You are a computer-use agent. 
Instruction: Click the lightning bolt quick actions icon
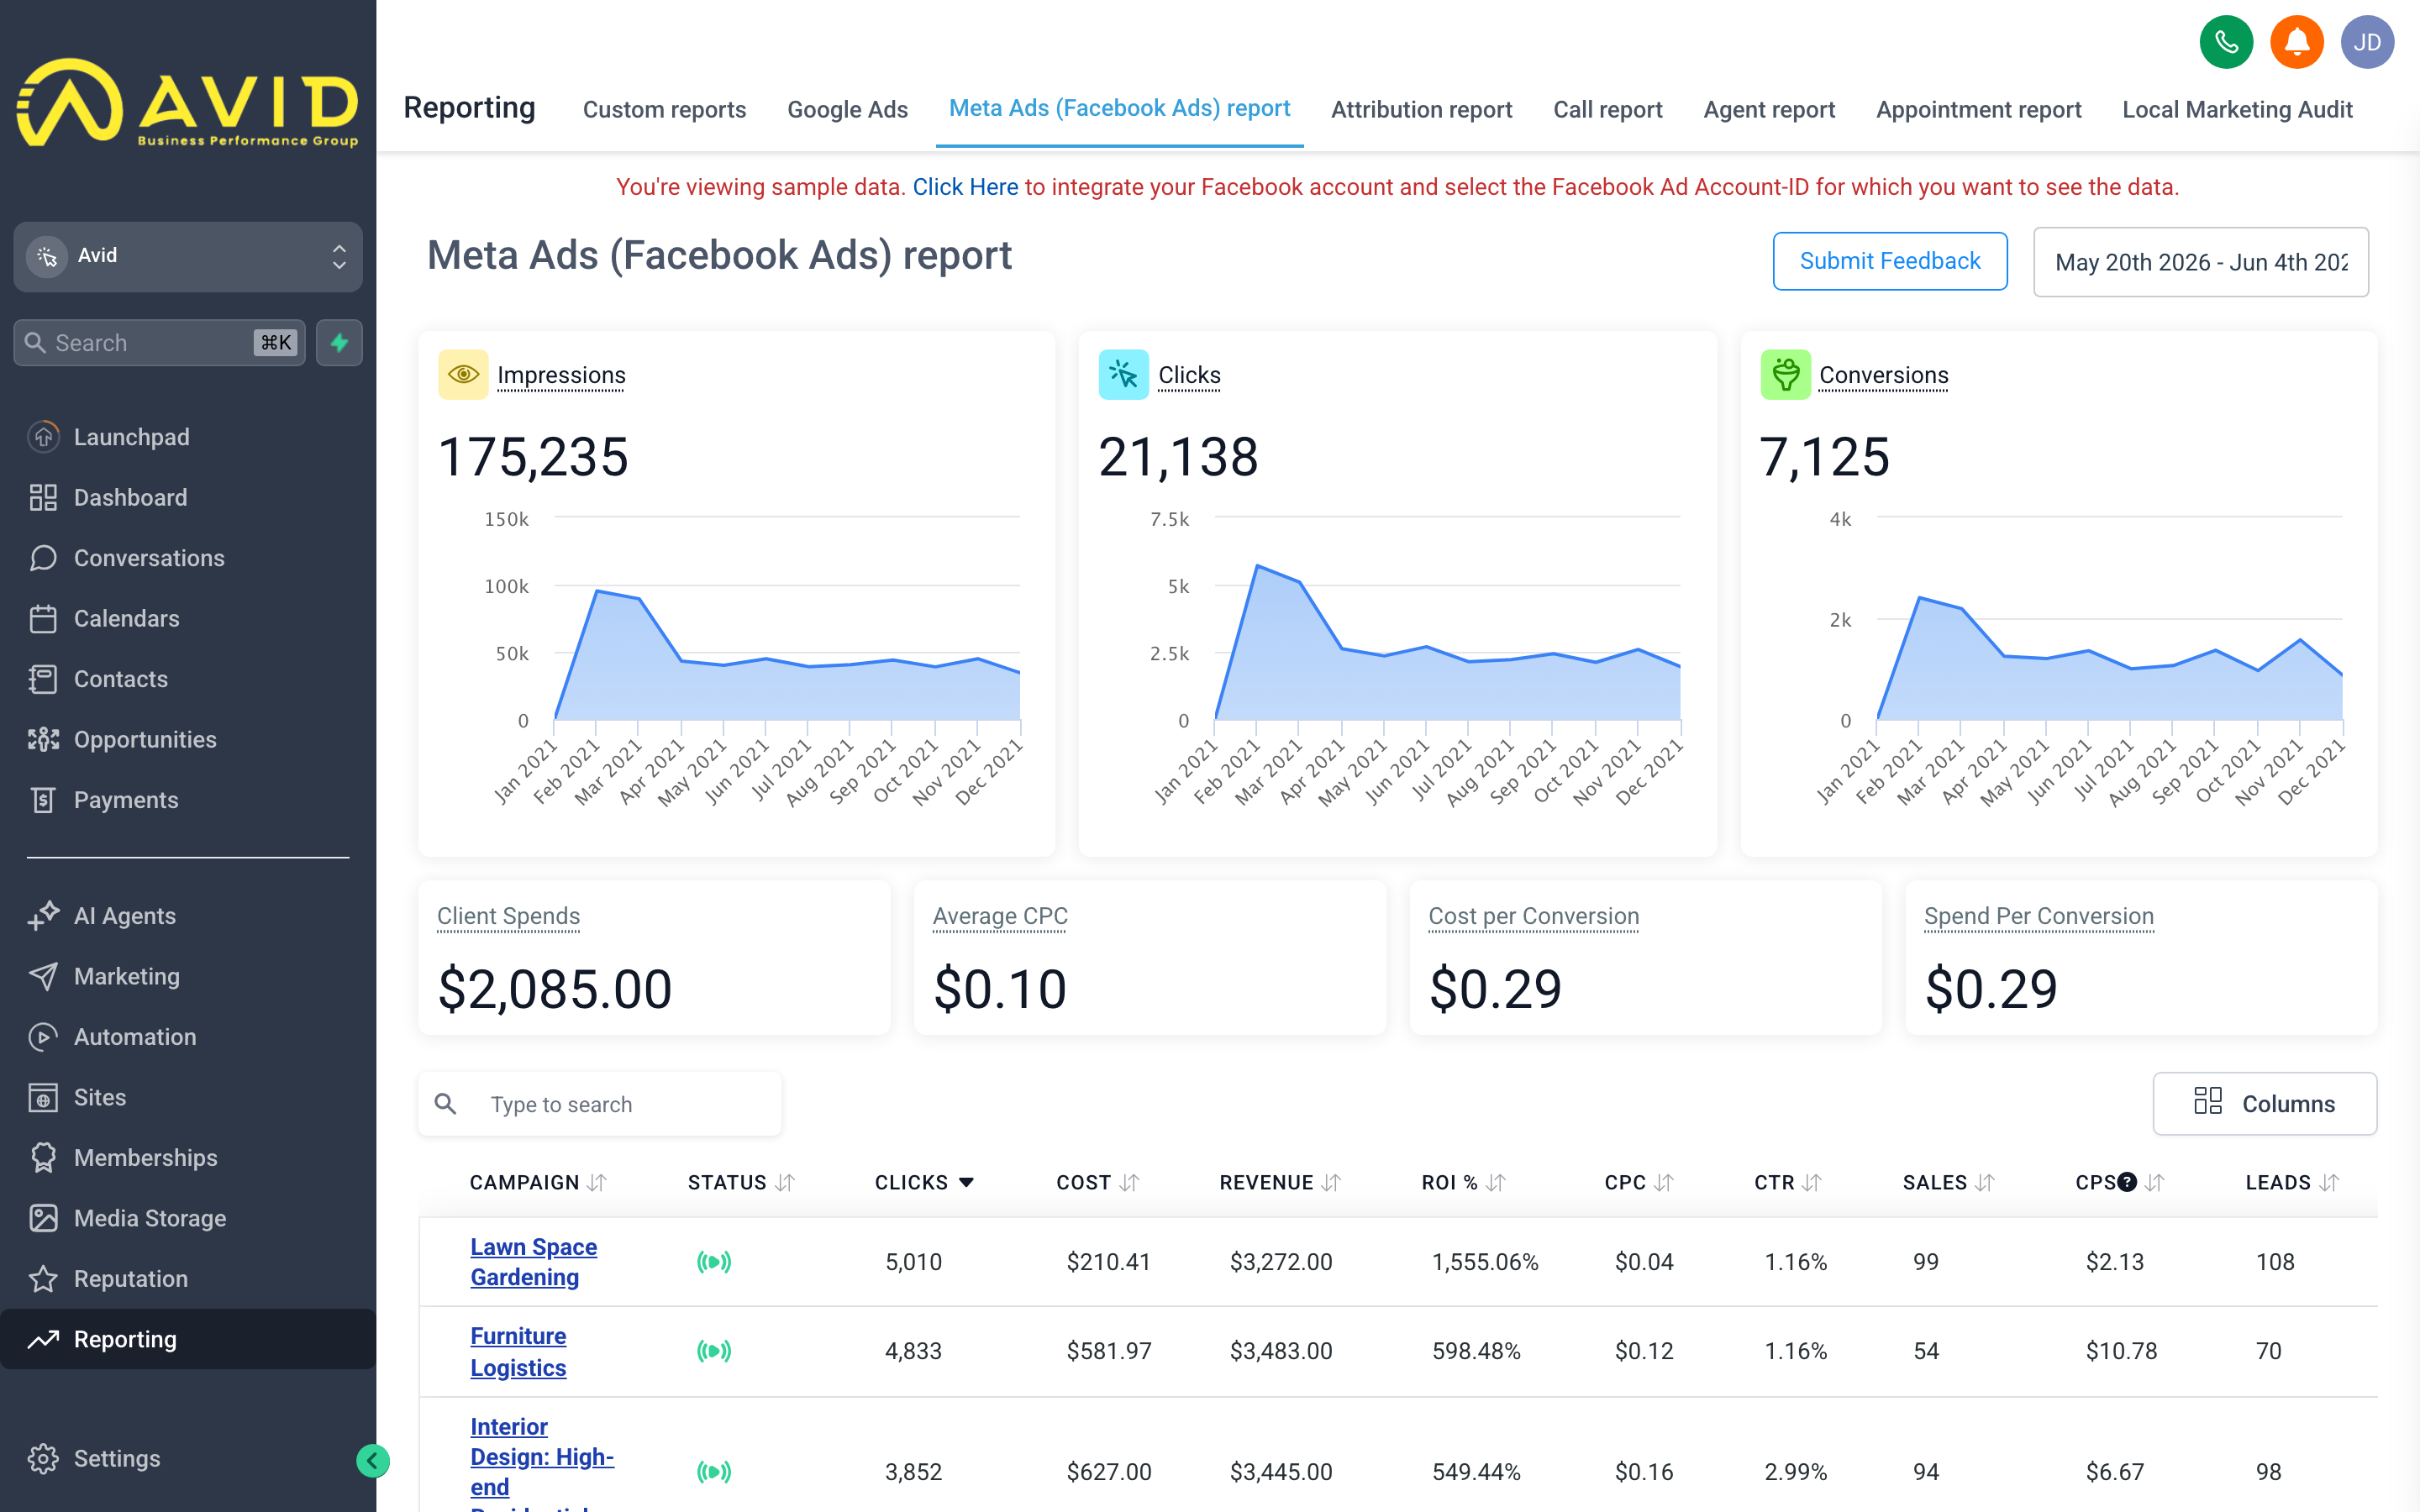[x=339, y=343]
